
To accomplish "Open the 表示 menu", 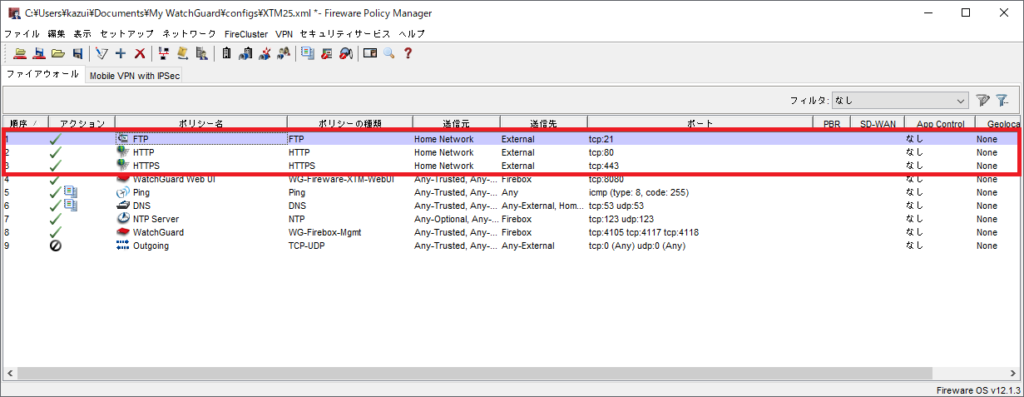I will pos(82,33).
